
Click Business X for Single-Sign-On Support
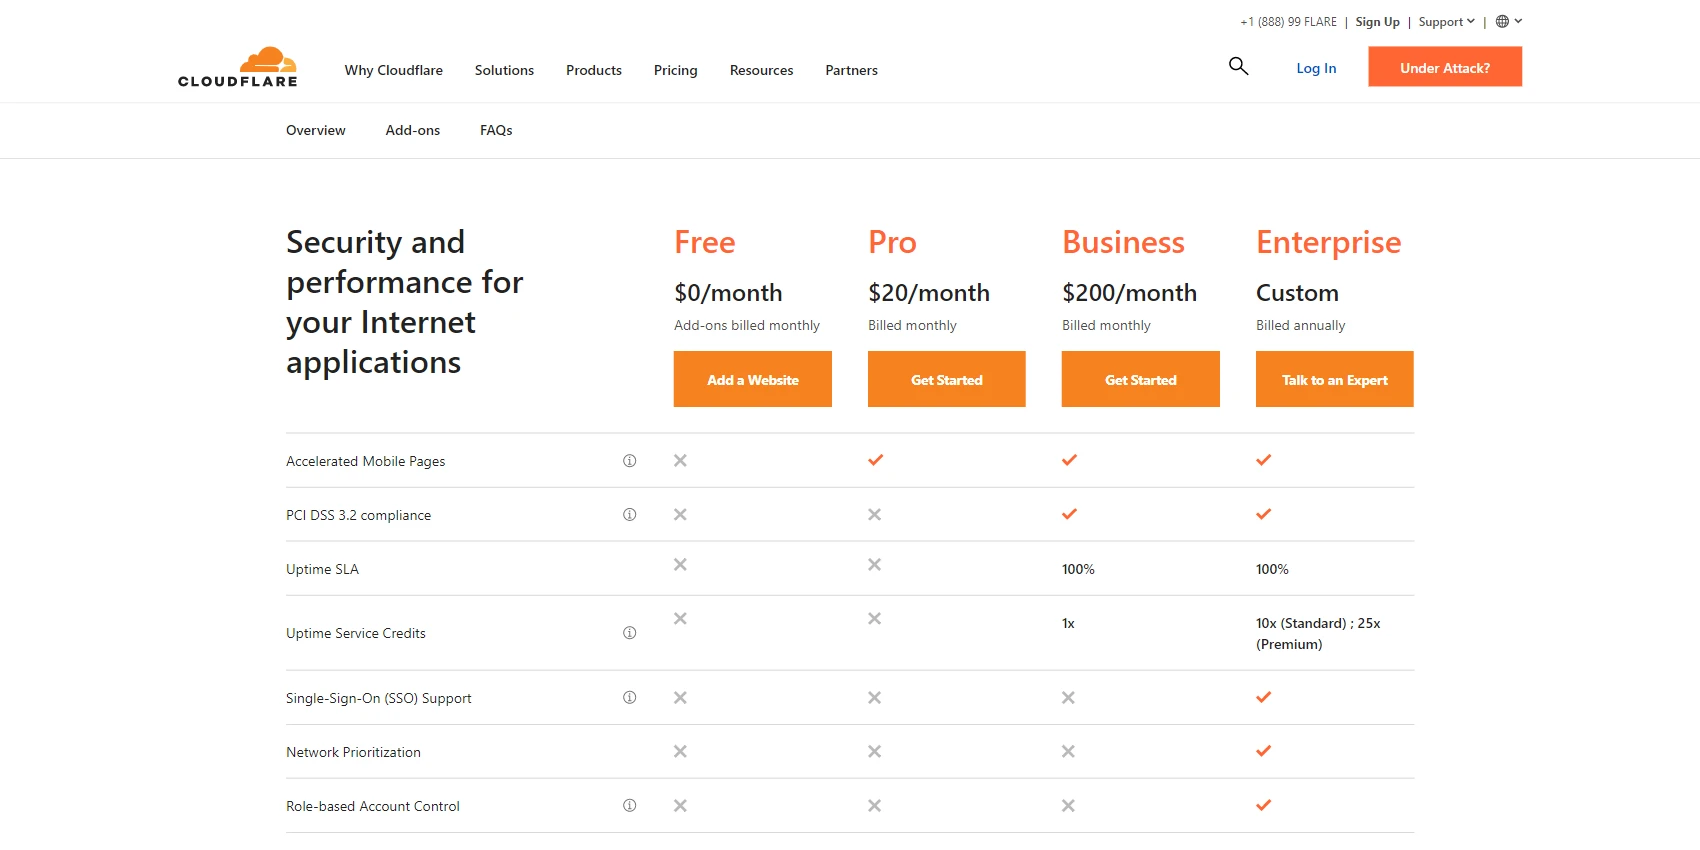tap(1068, 698)
